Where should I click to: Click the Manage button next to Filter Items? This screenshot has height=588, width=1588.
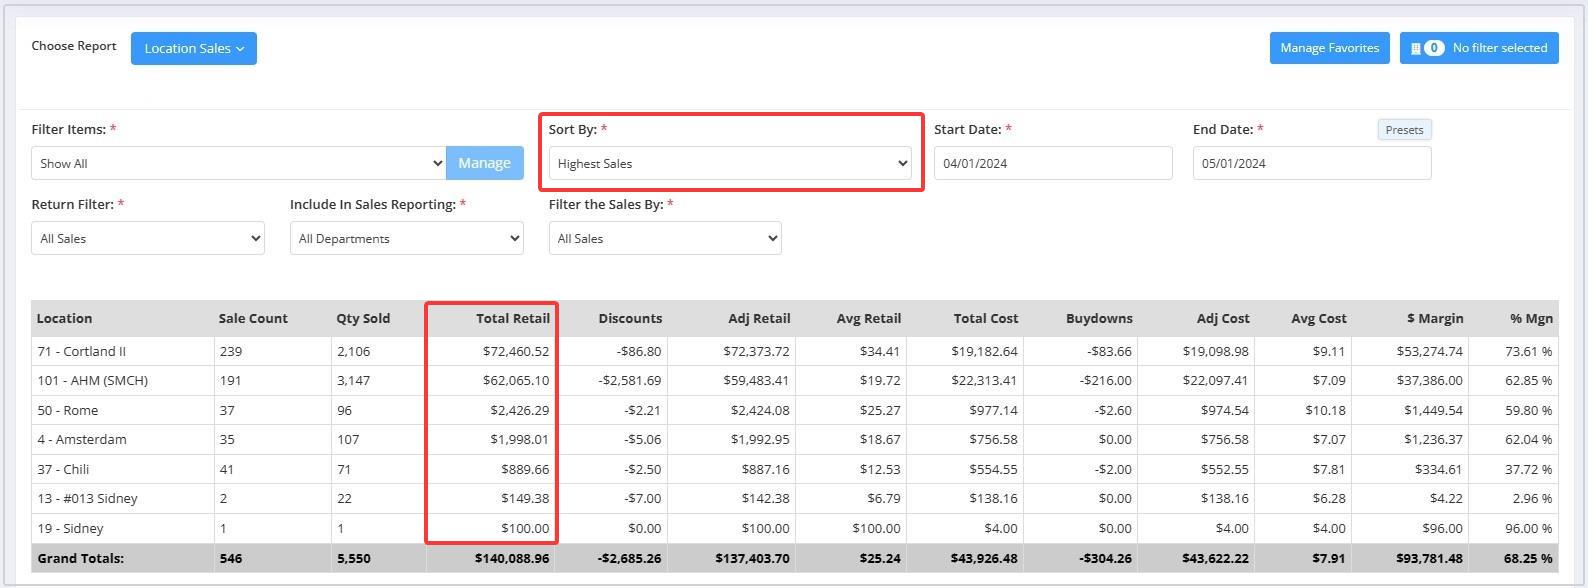[484, 163]
